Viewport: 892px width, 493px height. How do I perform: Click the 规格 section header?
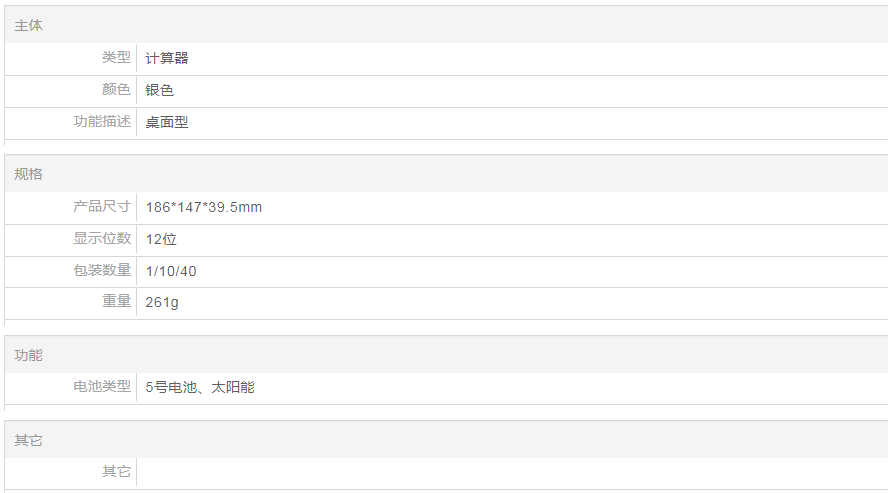28,174
